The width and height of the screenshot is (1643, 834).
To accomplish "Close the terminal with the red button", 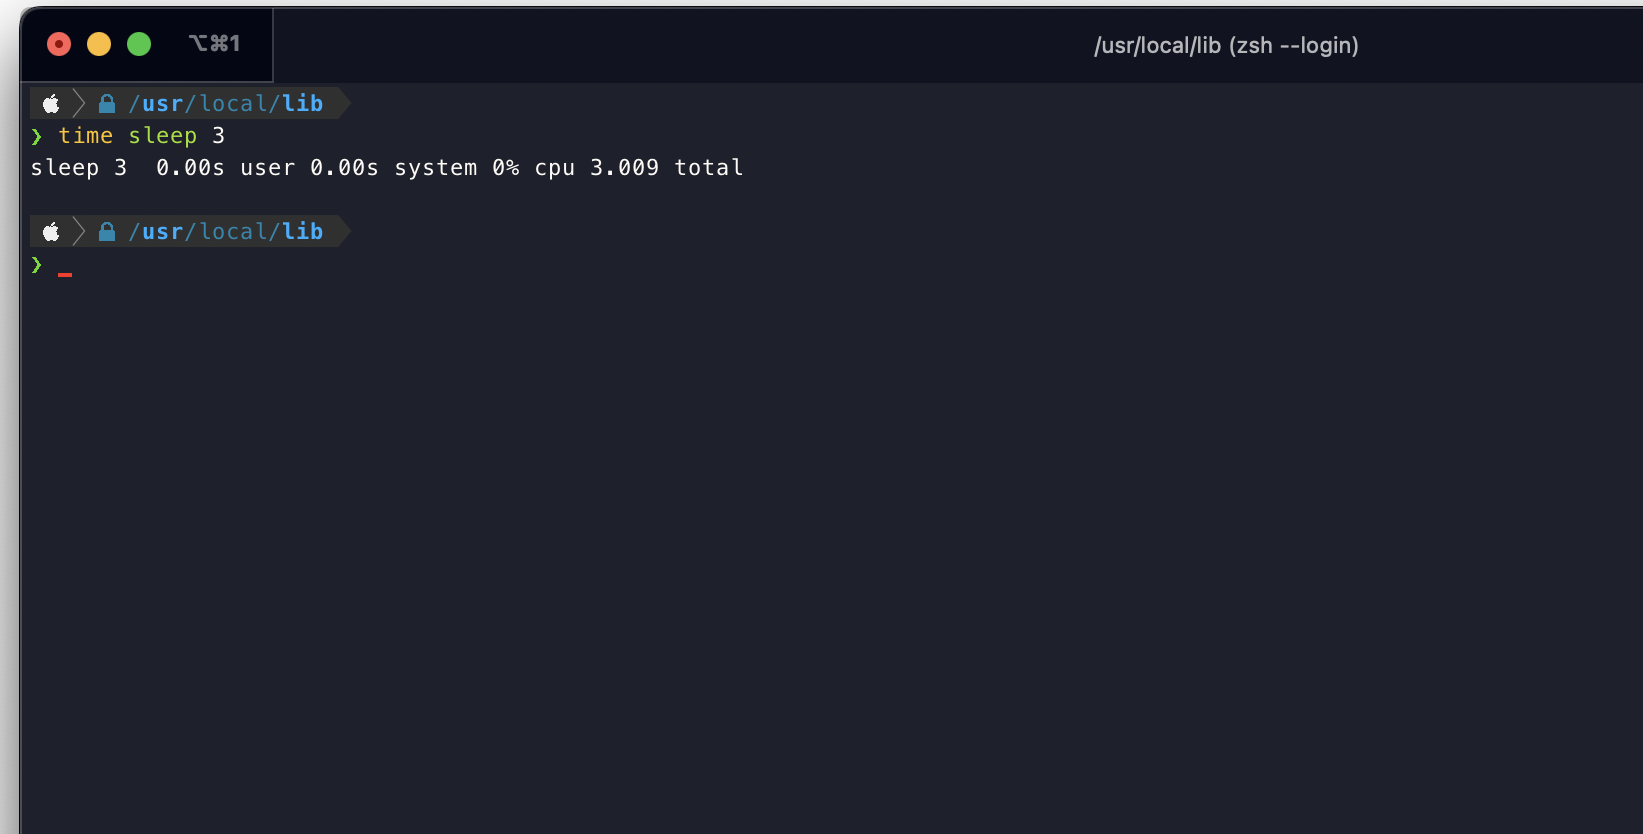I will click(x=59, y=44).
